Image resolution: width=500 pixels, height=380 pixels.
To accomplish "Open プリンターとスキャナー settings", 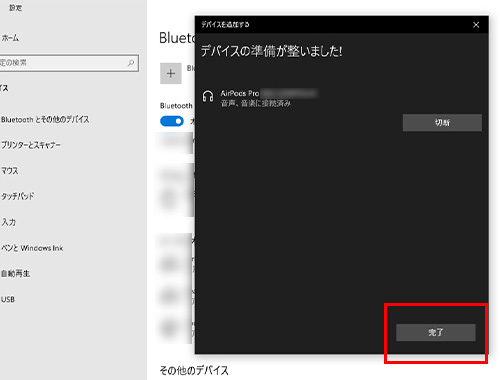I will pos(31,145).
